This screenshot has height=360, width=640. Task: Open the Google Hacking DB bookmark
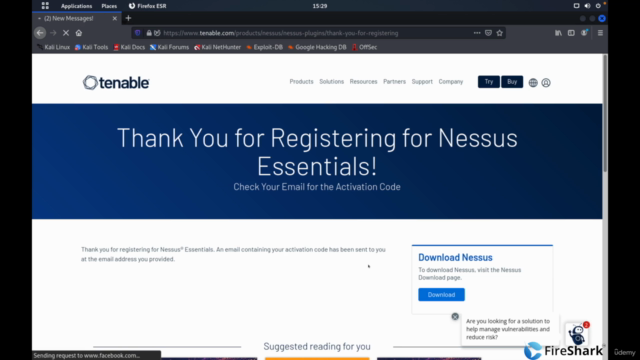317,47
